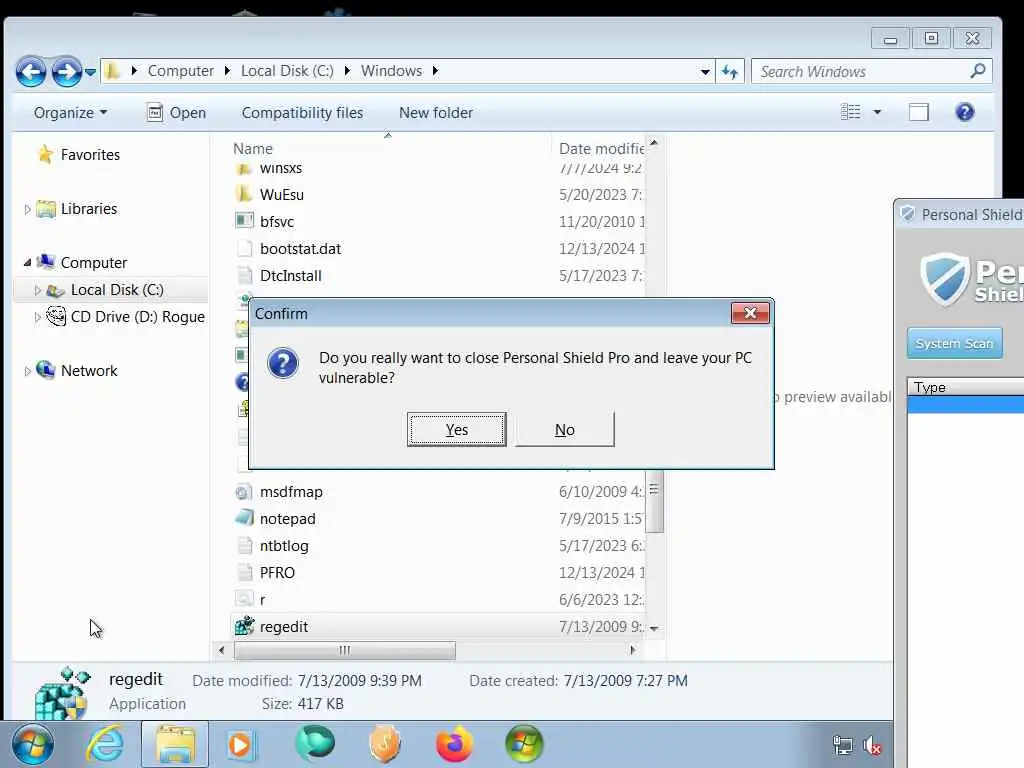
Task: Sort by the Date modified column header
Action: [601, 148]
